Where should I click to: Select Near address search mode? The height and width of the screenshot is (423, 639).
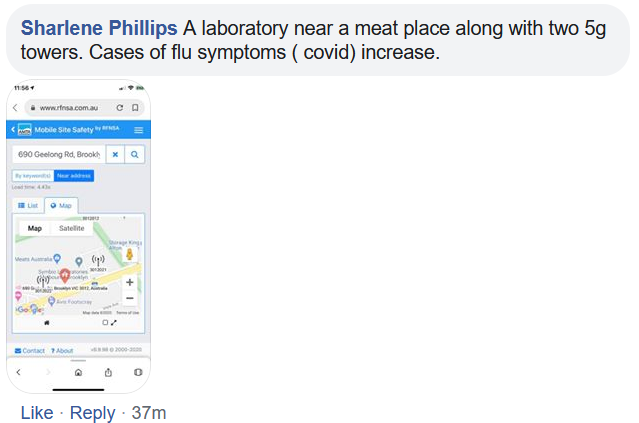tap(73, 176)
